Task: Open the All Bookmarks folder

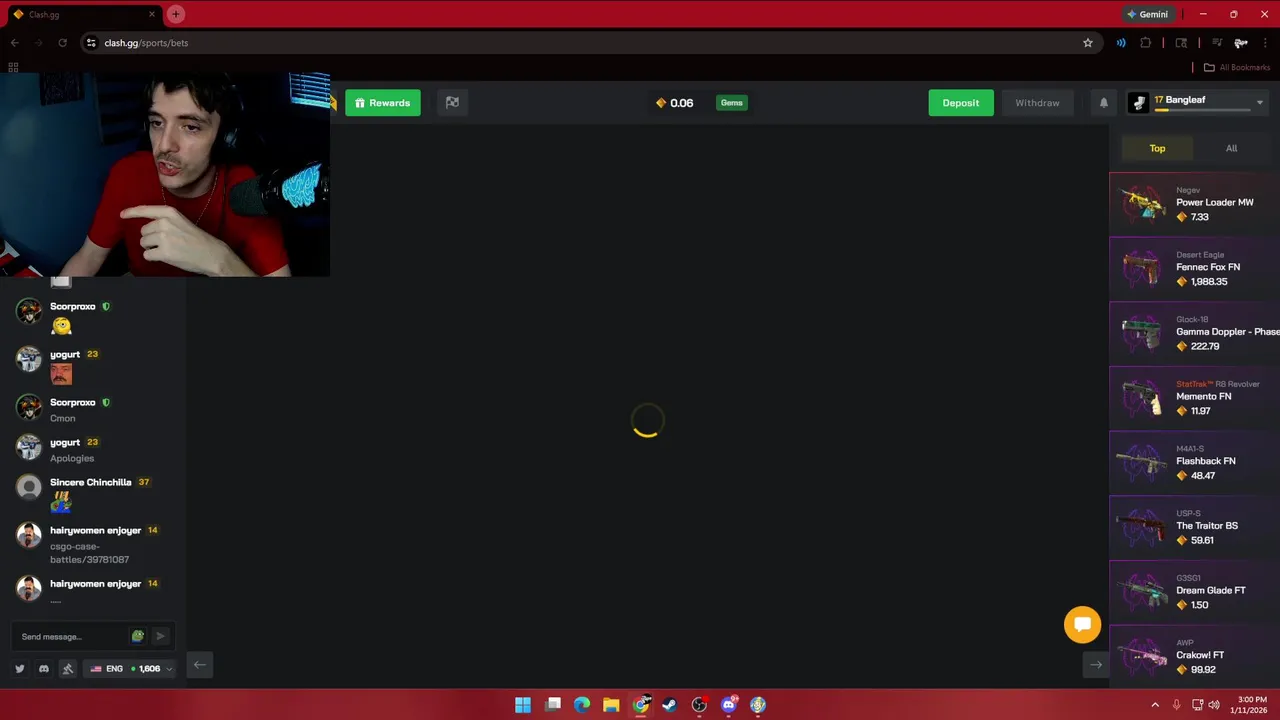Action: (x=1236, y=67)
